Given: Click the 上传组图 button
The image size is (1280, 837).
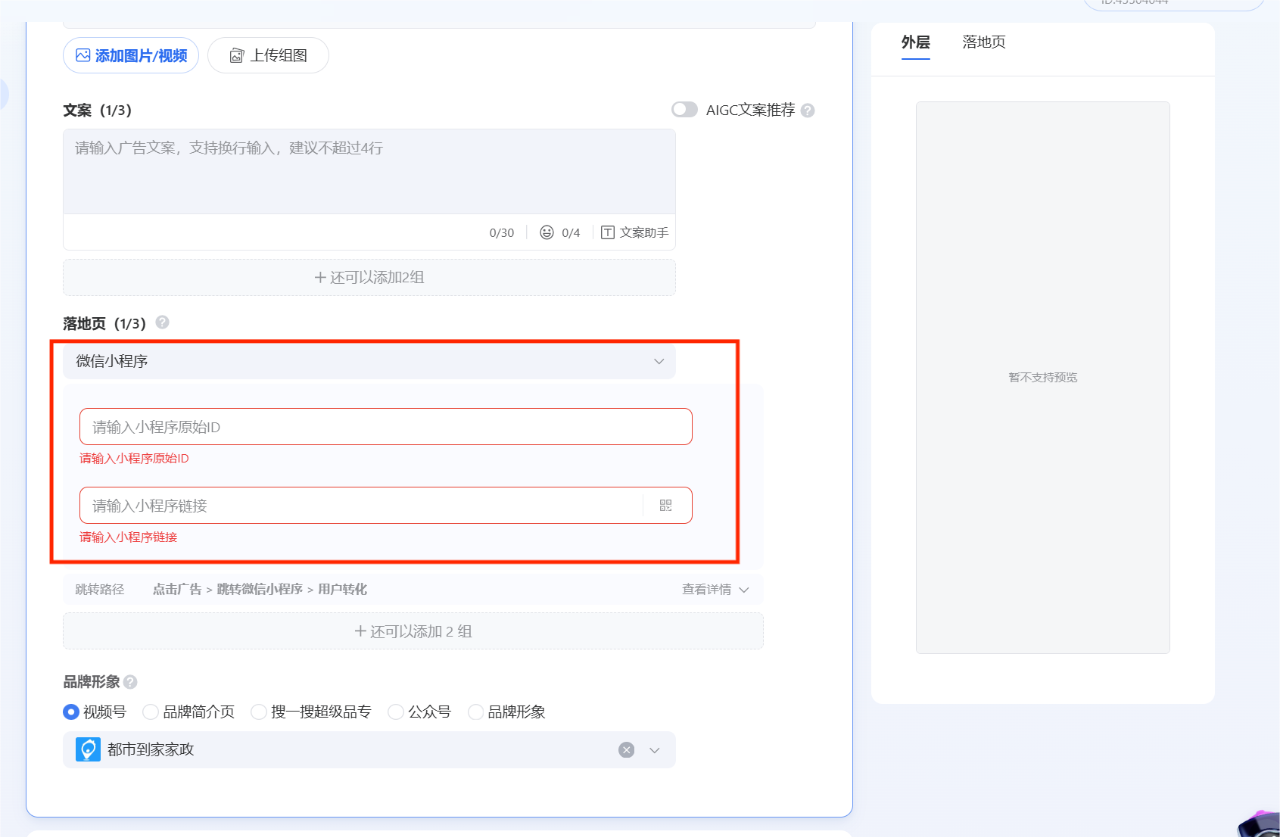Looking at the screenshot, I should [x=268, y=55].
